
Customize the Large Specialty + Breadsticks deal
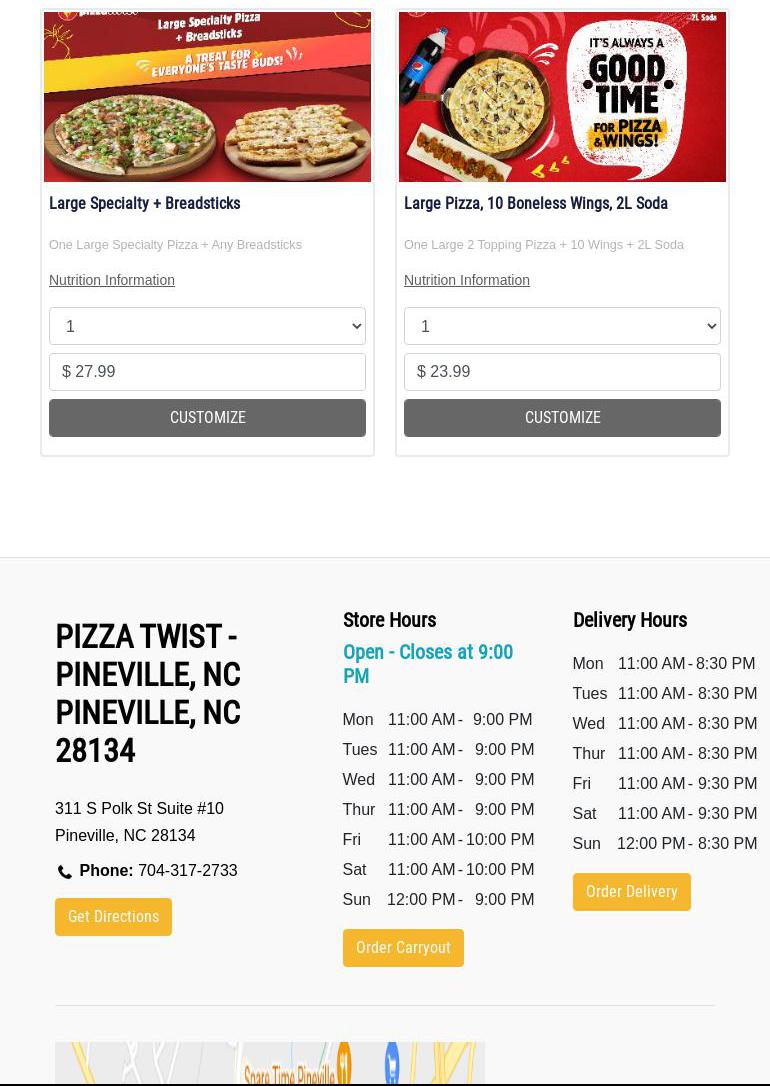[207, 418]
